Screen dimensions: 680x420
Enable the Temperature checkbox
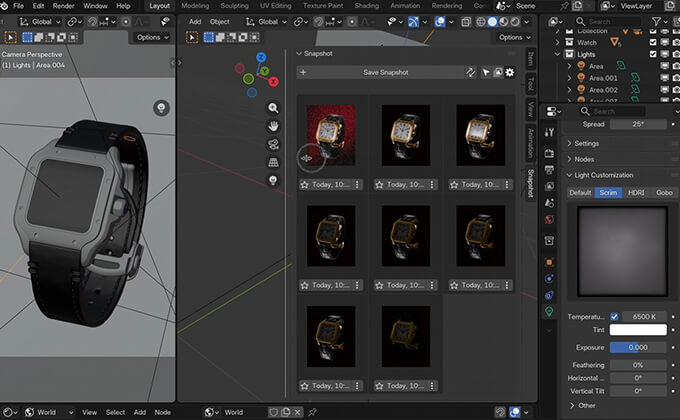pos(615,317)
